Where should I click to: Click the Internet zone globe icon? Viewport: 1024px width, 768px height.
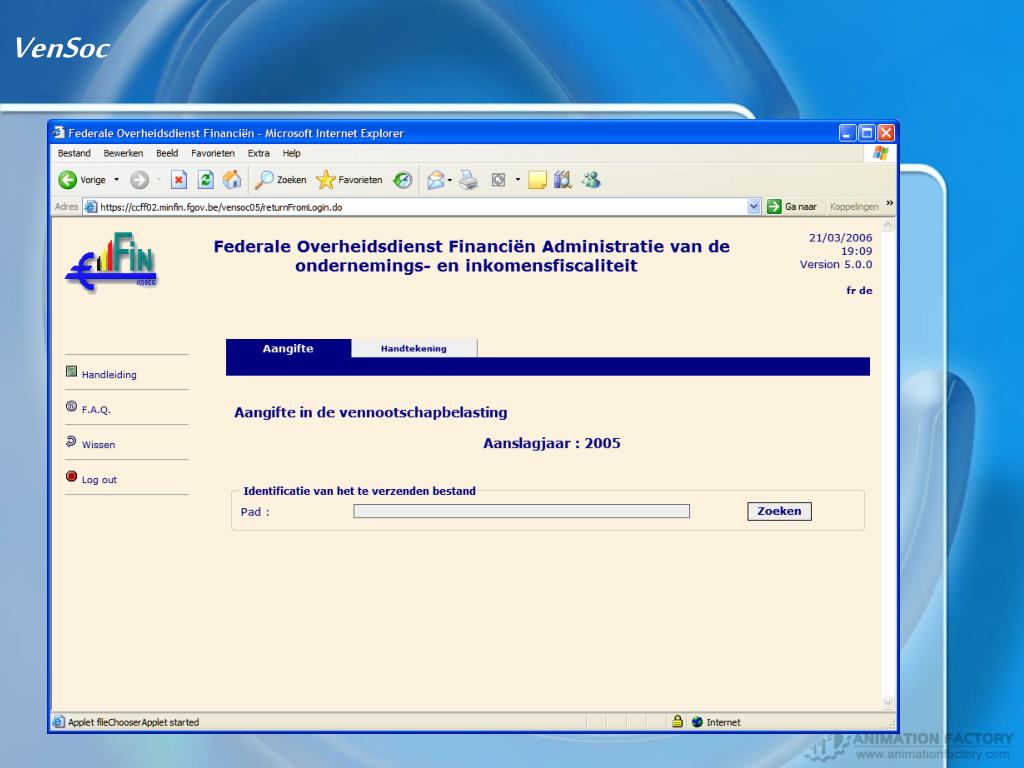point(697,722)
